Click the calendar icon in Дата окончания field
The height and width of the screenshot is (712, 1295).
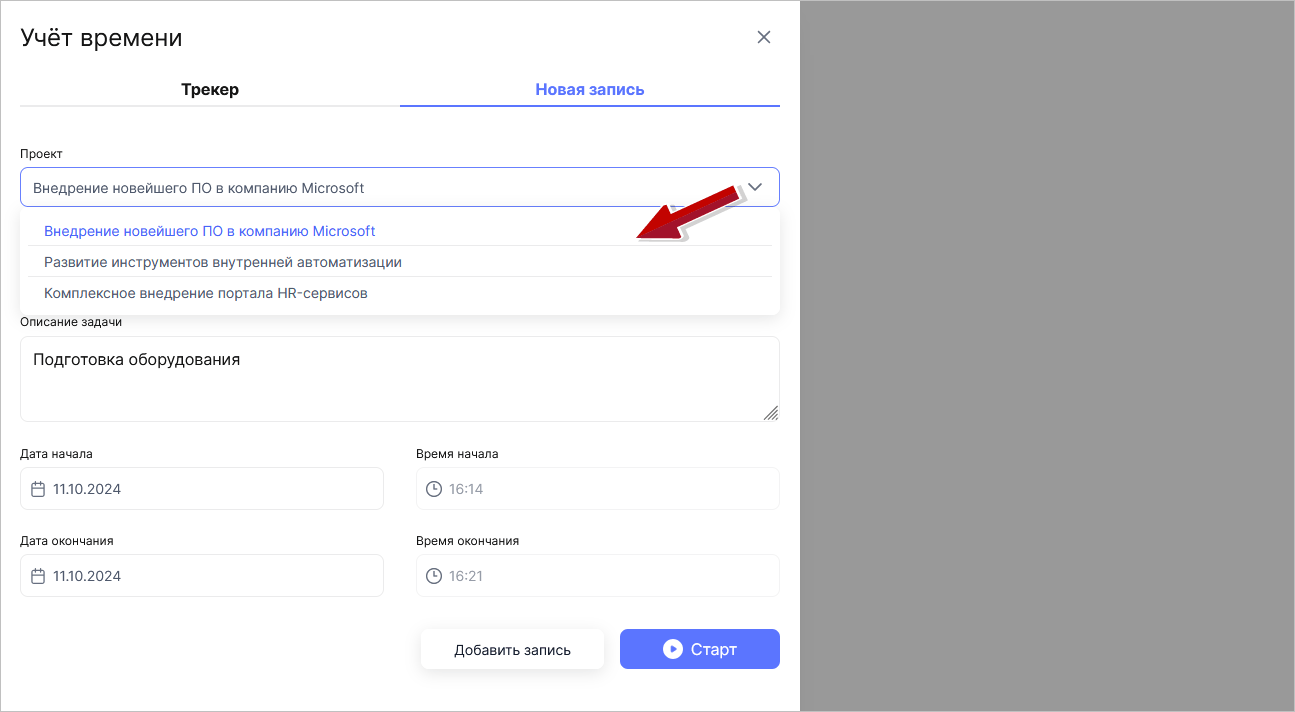click(x=36, y=575)
